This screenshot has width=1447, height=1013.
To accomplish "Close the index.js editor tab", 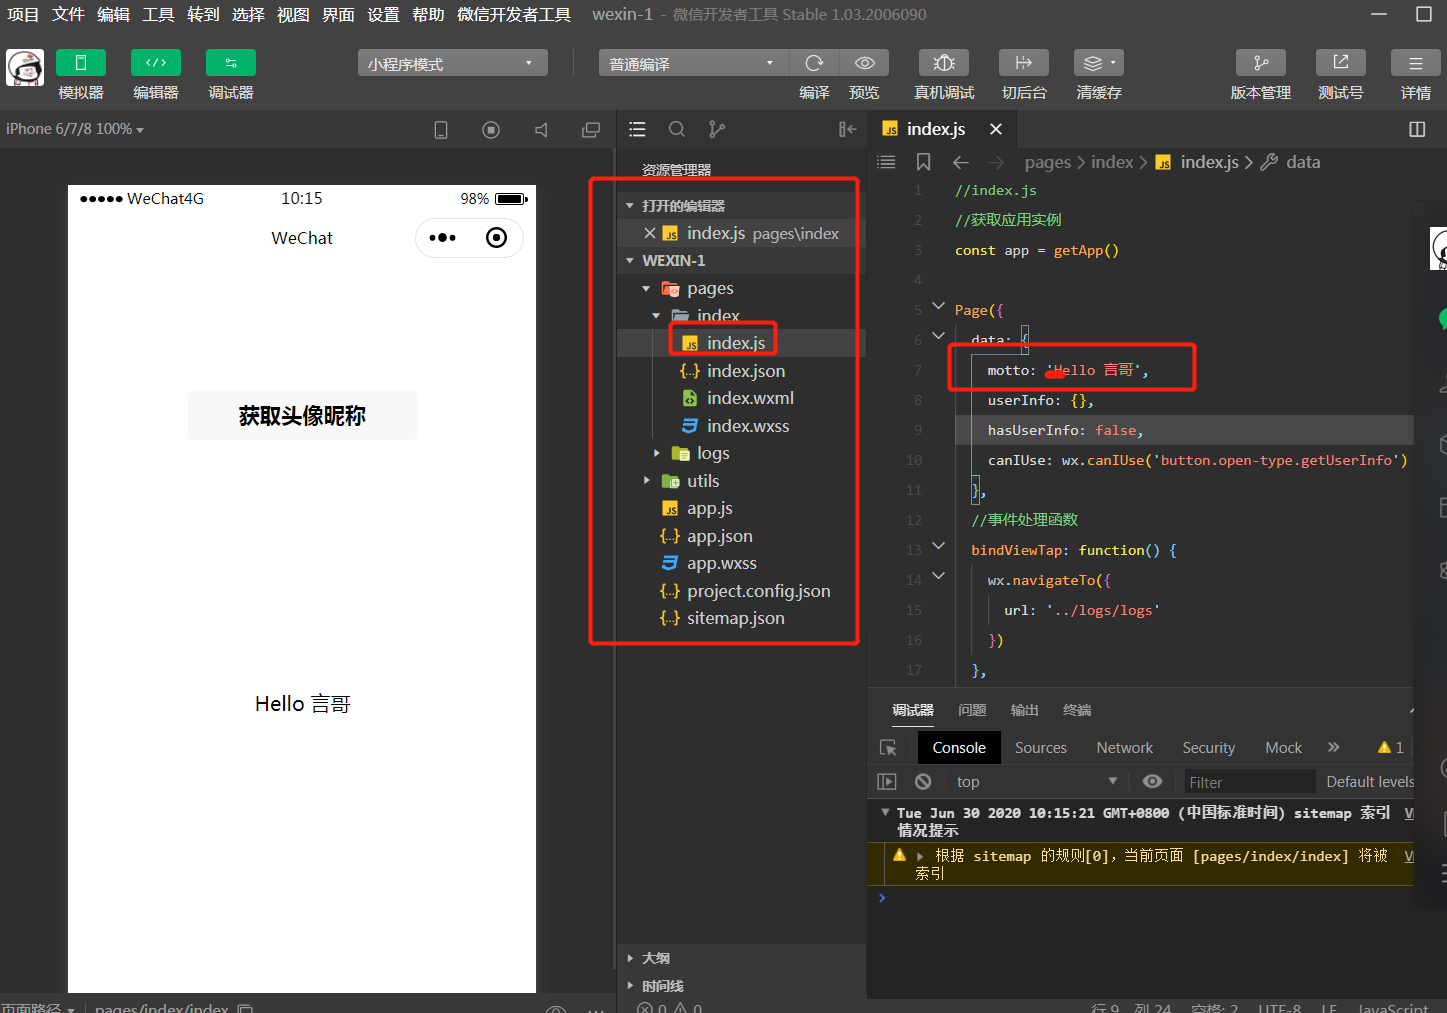I will pyautogui.click(x=996, y=129).
